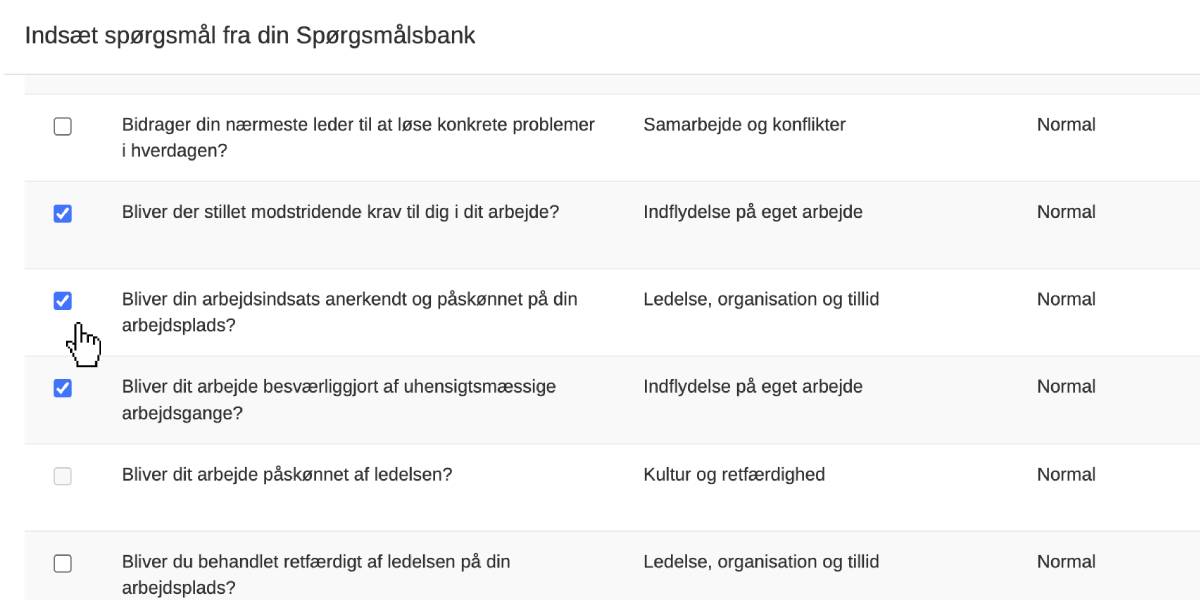The image size is (1200, 600).
Task: Click 'Bliver dit arbejde påskønnet af ledelsen?' text
Action: point(287,474)
